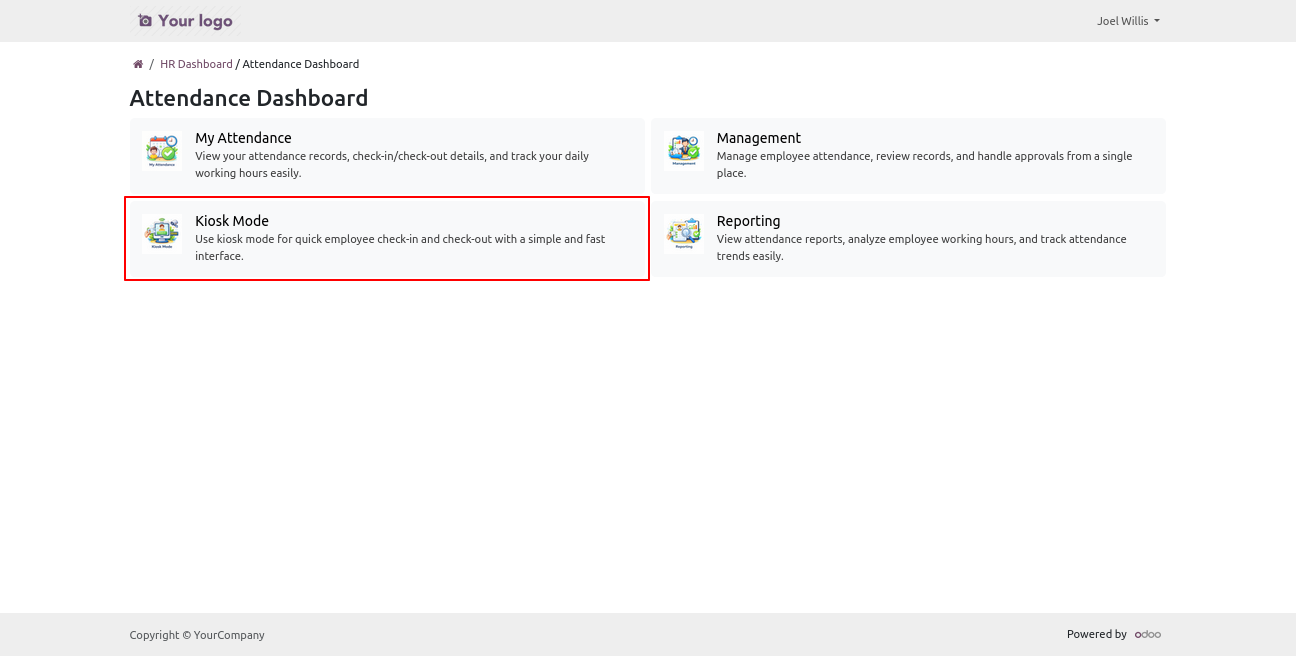Open the Management title link
1296x656 pixels.
[x=758, y=138]
